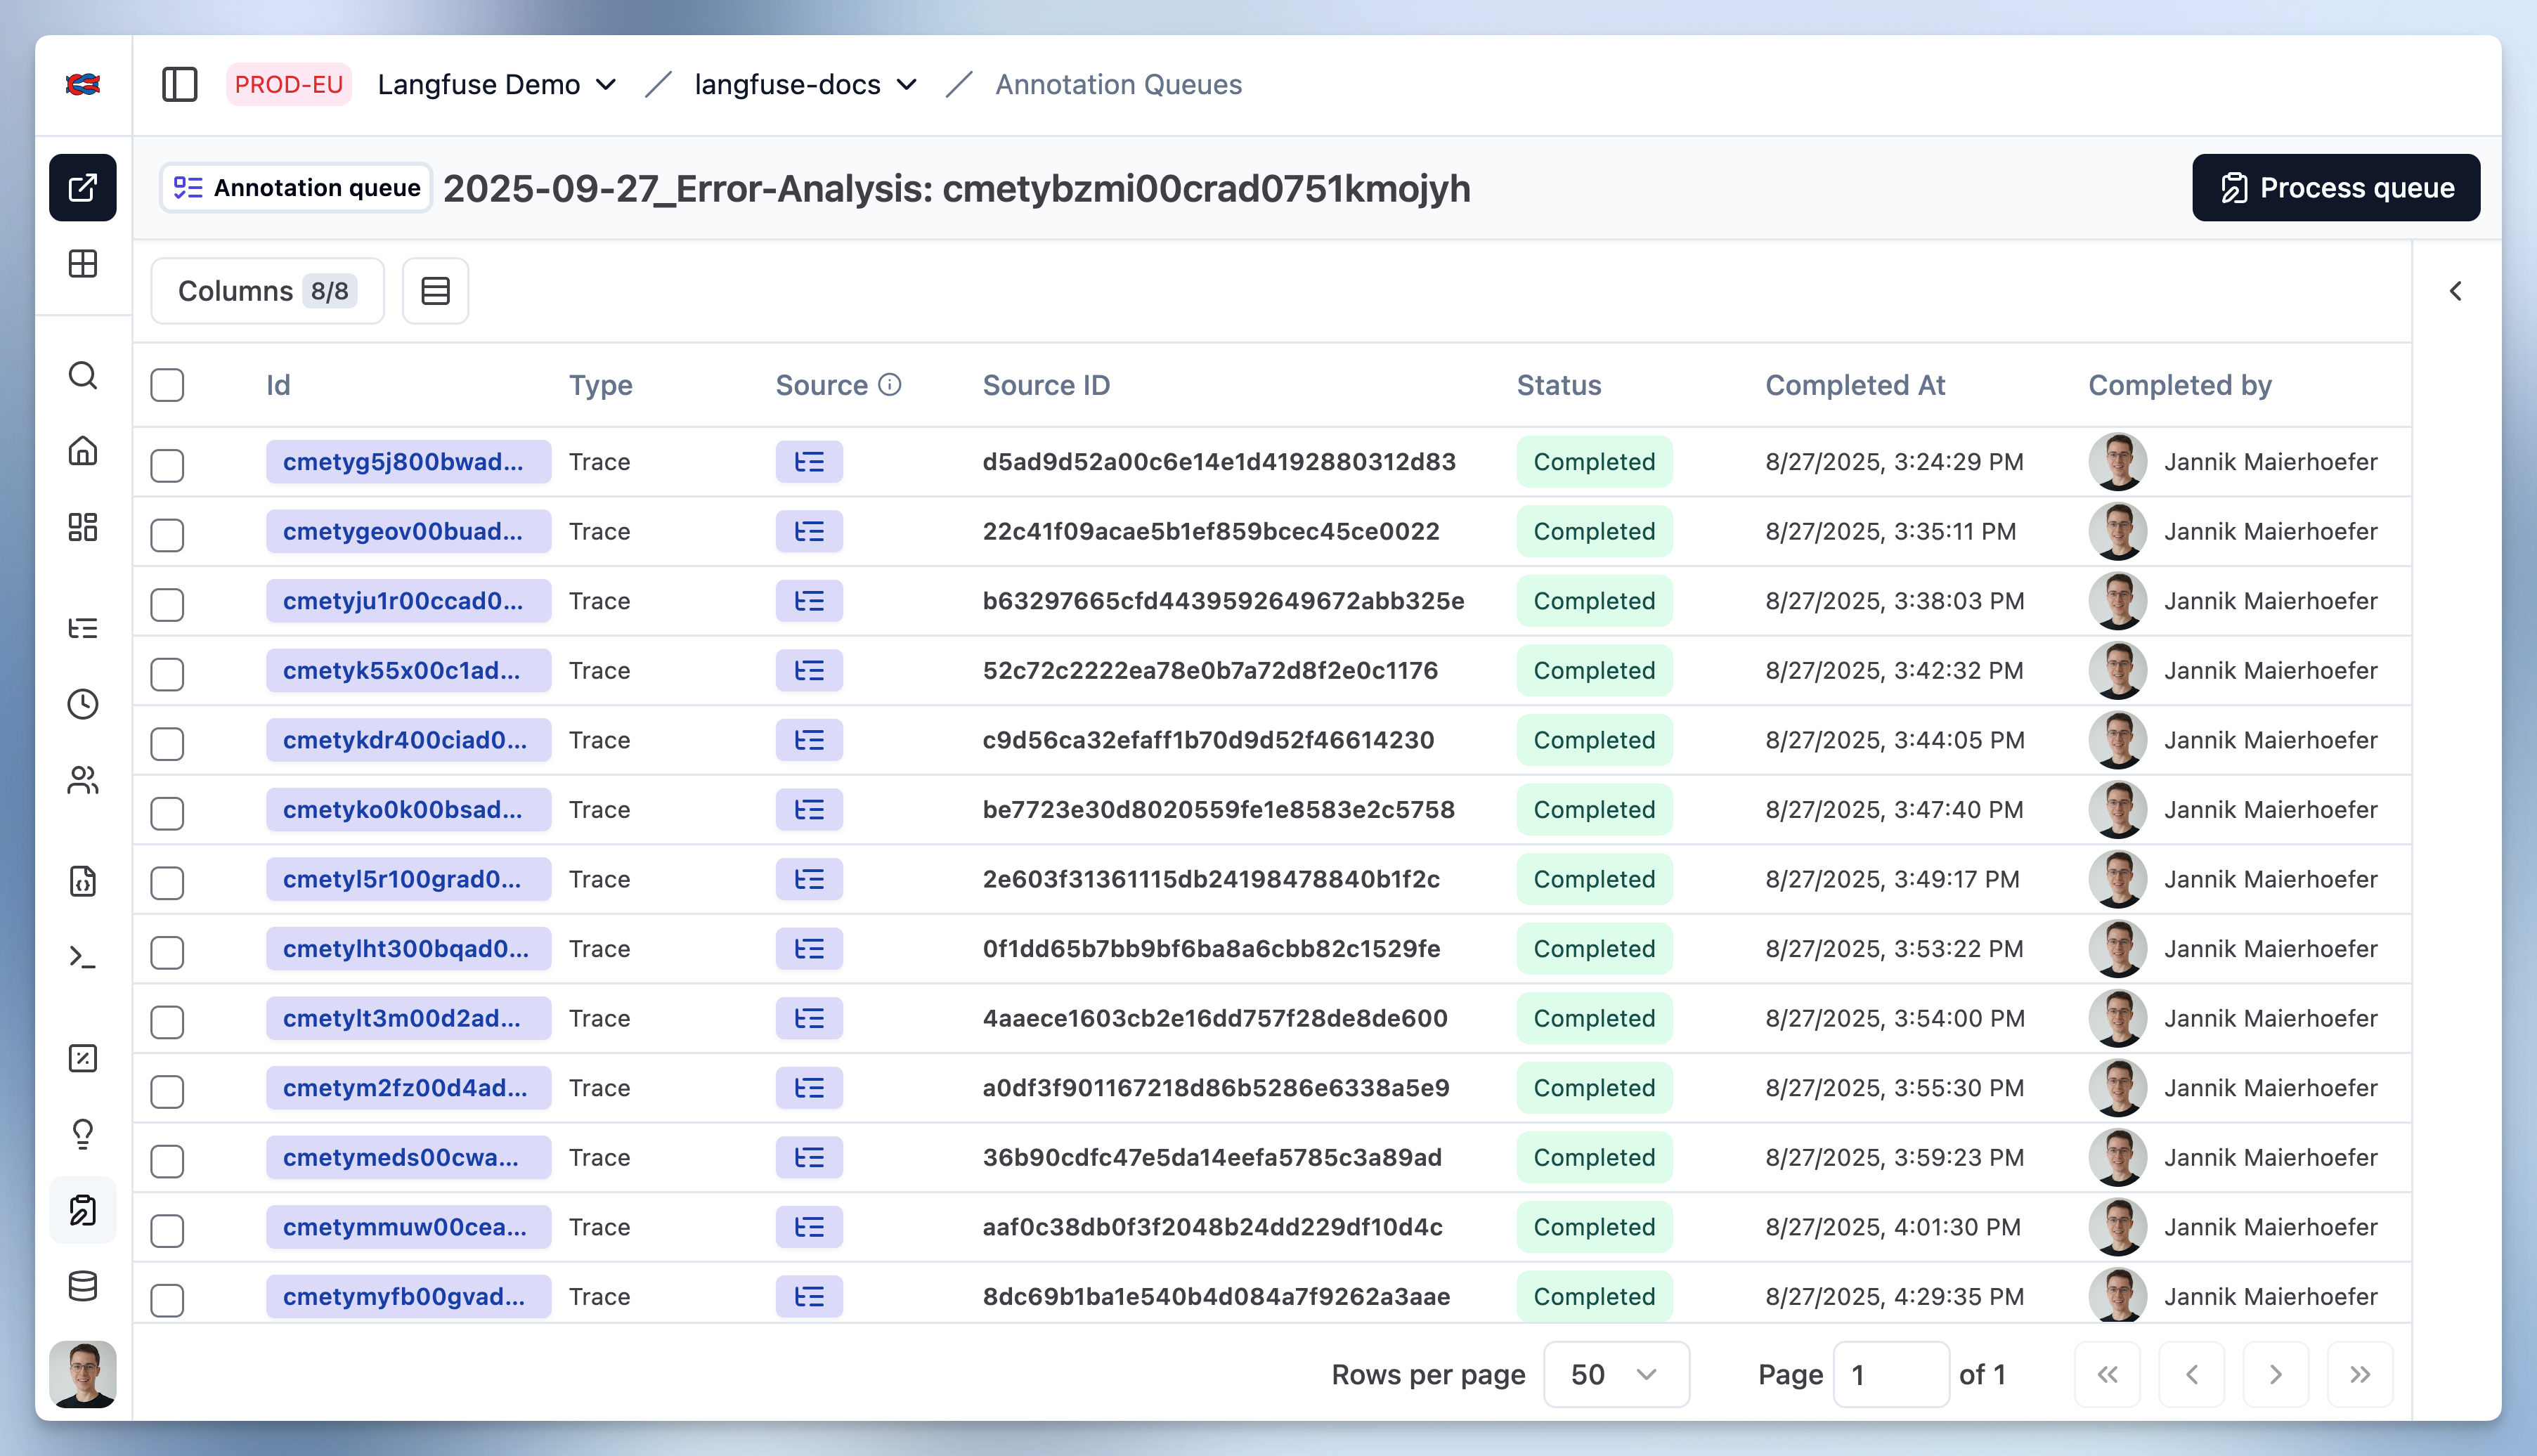The width and height of the screenshot is (2537, 1456).
Task: Select checkbox for cmetyg5j800bwad row
Action: [167, 465]
